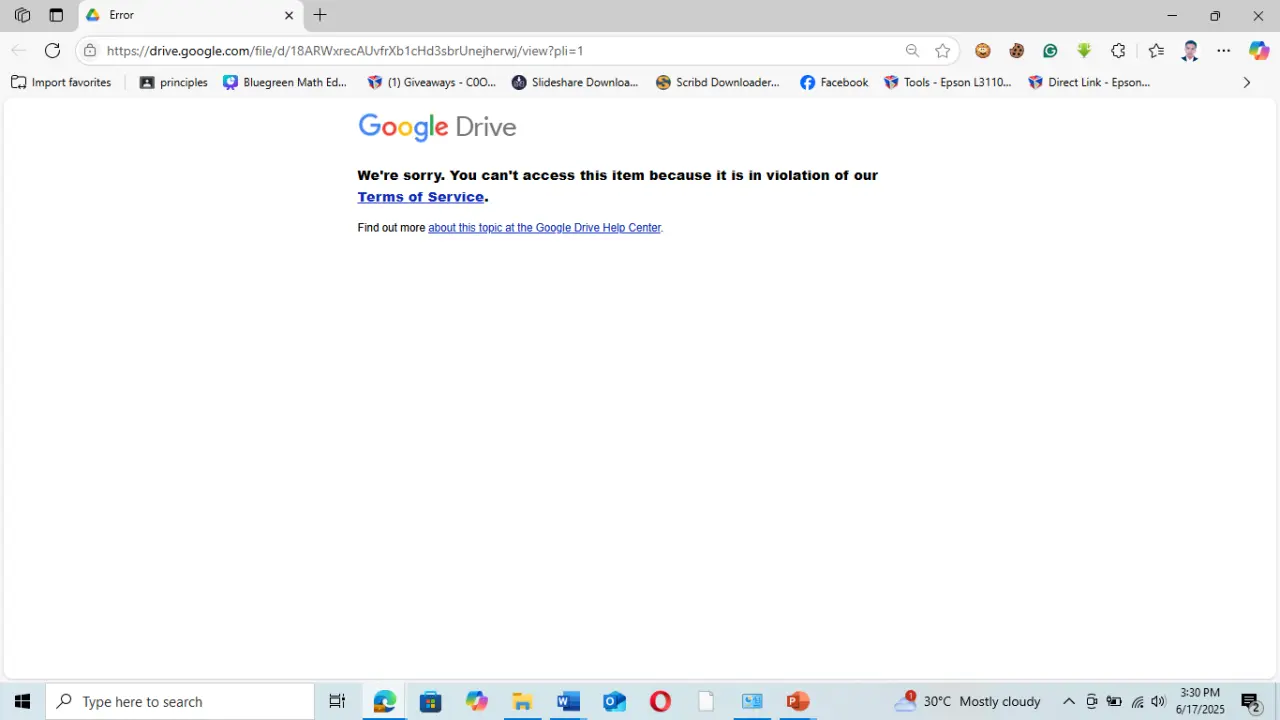Click the Google Drive logo

(437, 127)
